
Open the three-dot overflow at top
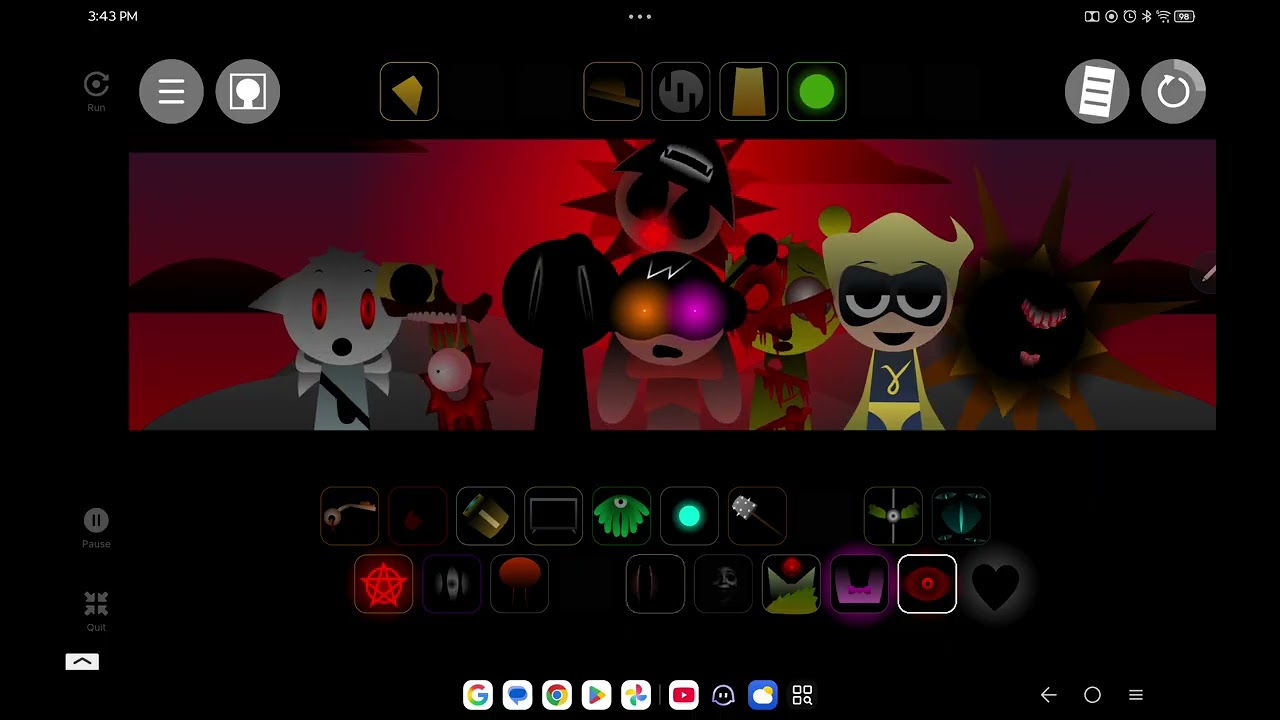click(640, 17)
